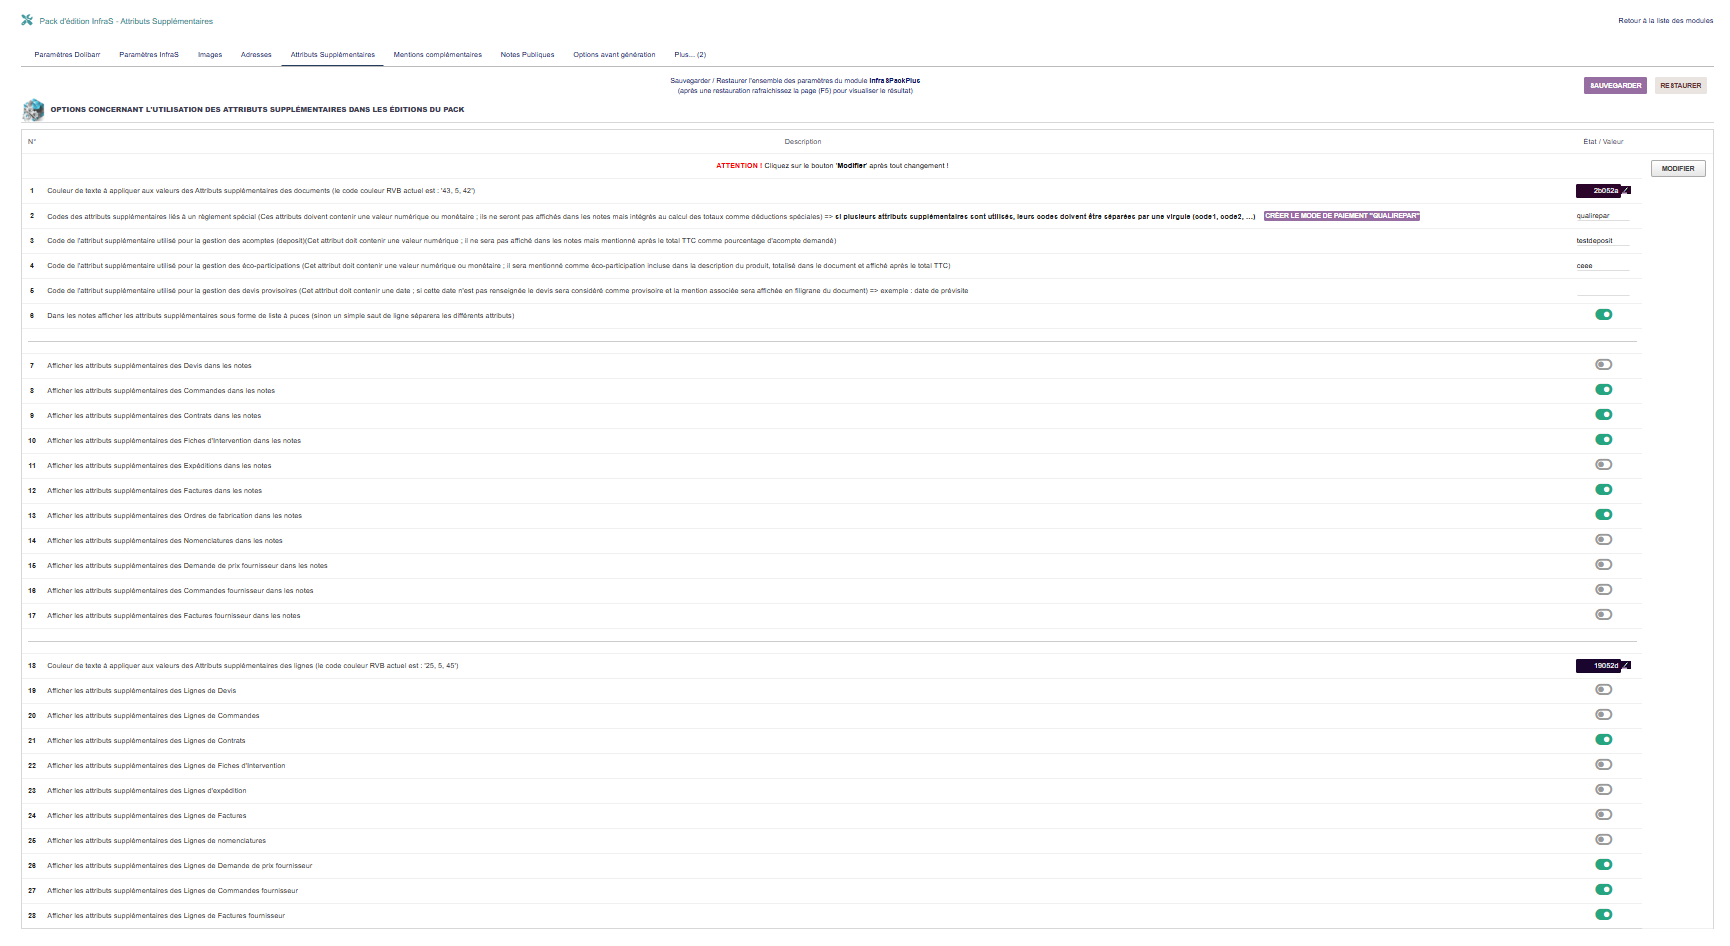Switch to the Paramètres Dolibarr tab

(x=67, y=55)
